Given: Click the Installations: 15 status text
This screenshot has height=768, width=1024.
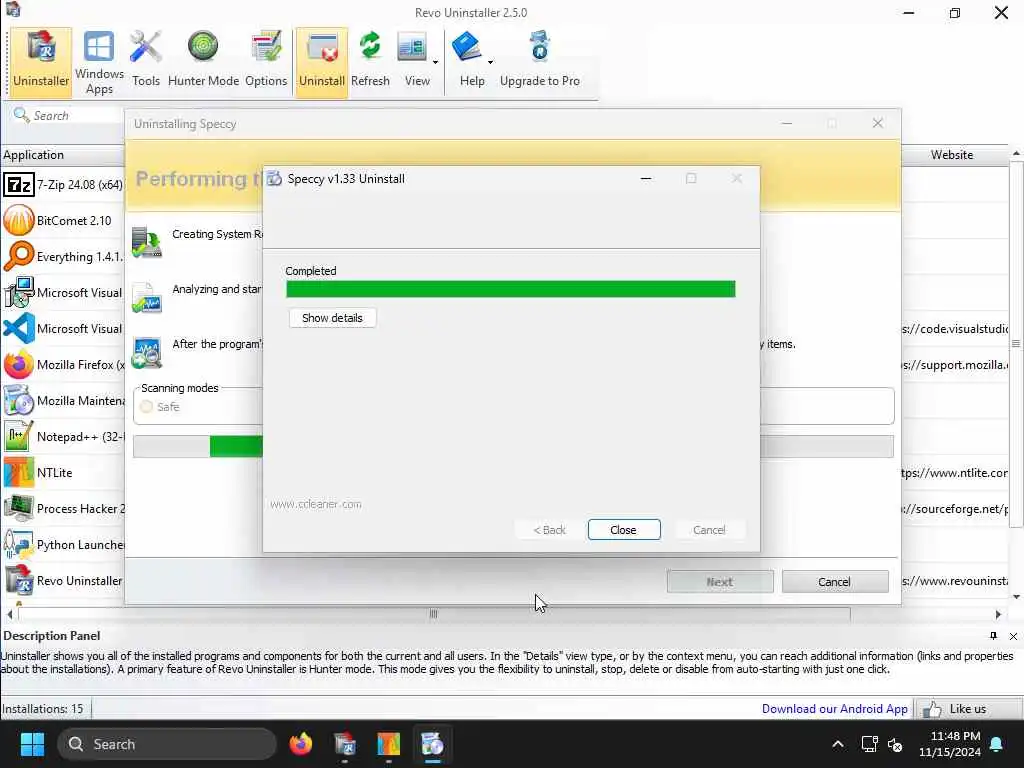Looking at the screenshot, I should (42, 709).
